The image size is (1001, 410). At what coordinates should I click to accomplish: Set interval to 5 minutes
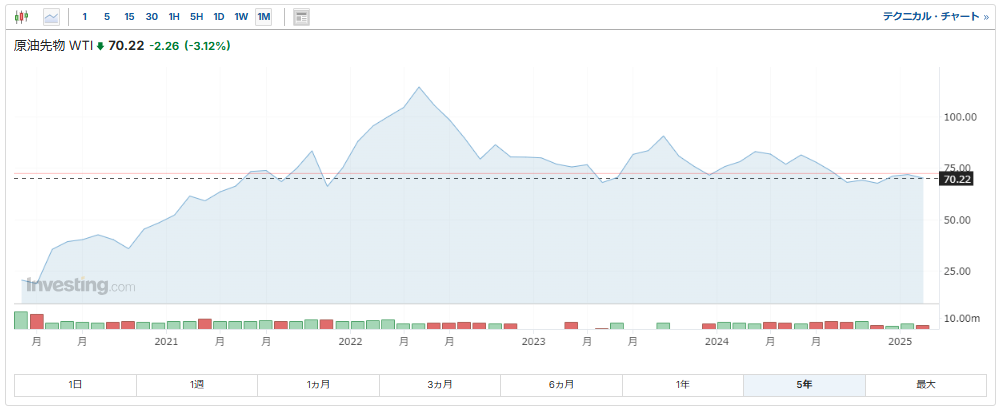[x=106, y=17]
